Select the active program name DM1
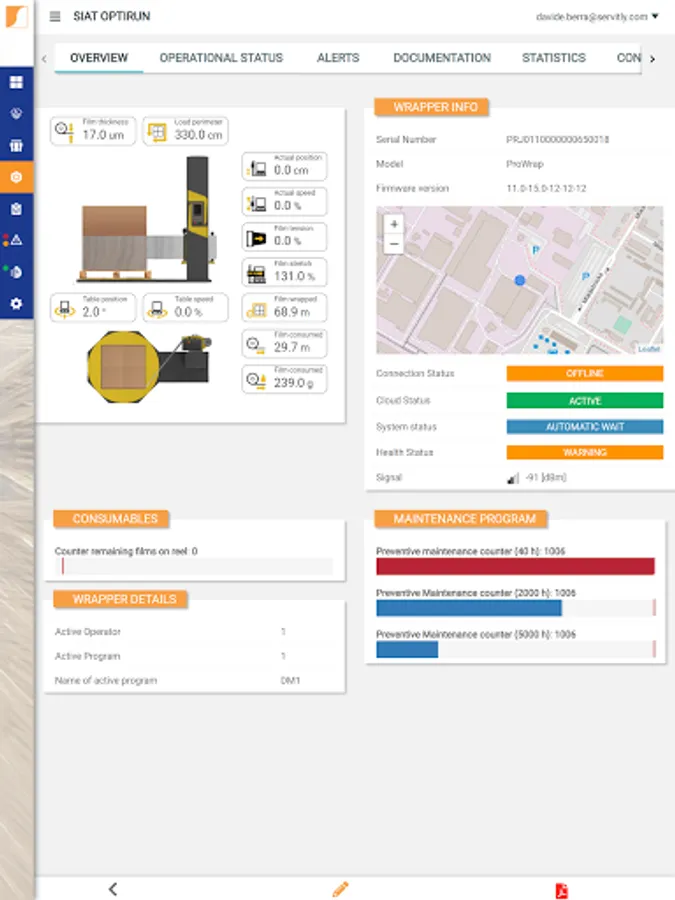Image resolution: width=675 pixels, height=900 pixels. [x=290, y=680]
